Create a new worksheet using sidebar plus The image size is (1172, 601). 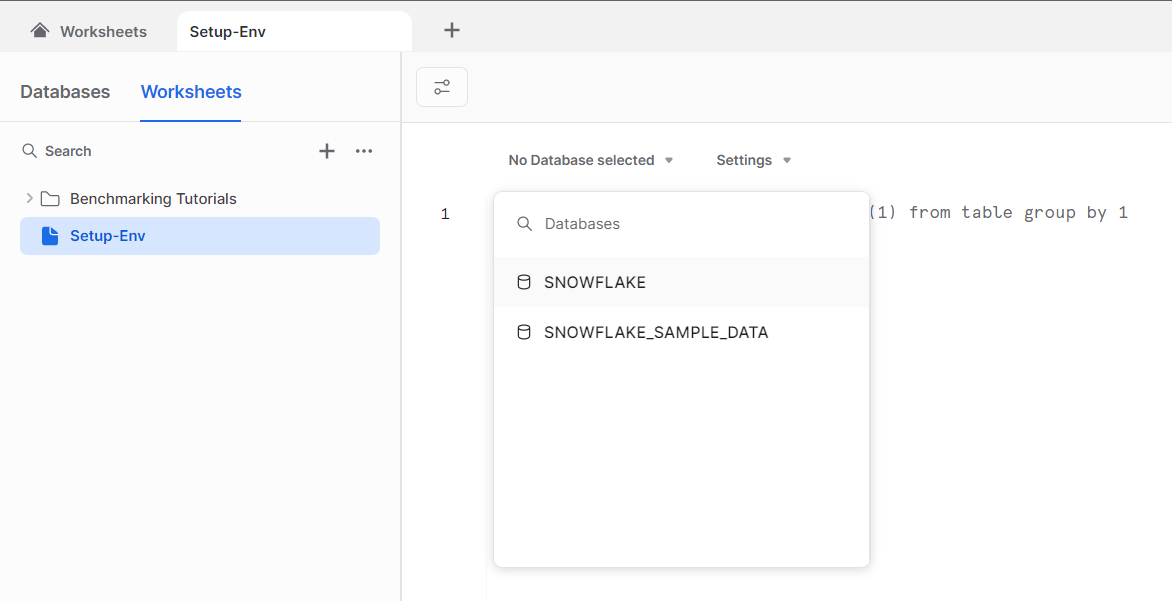327,151
